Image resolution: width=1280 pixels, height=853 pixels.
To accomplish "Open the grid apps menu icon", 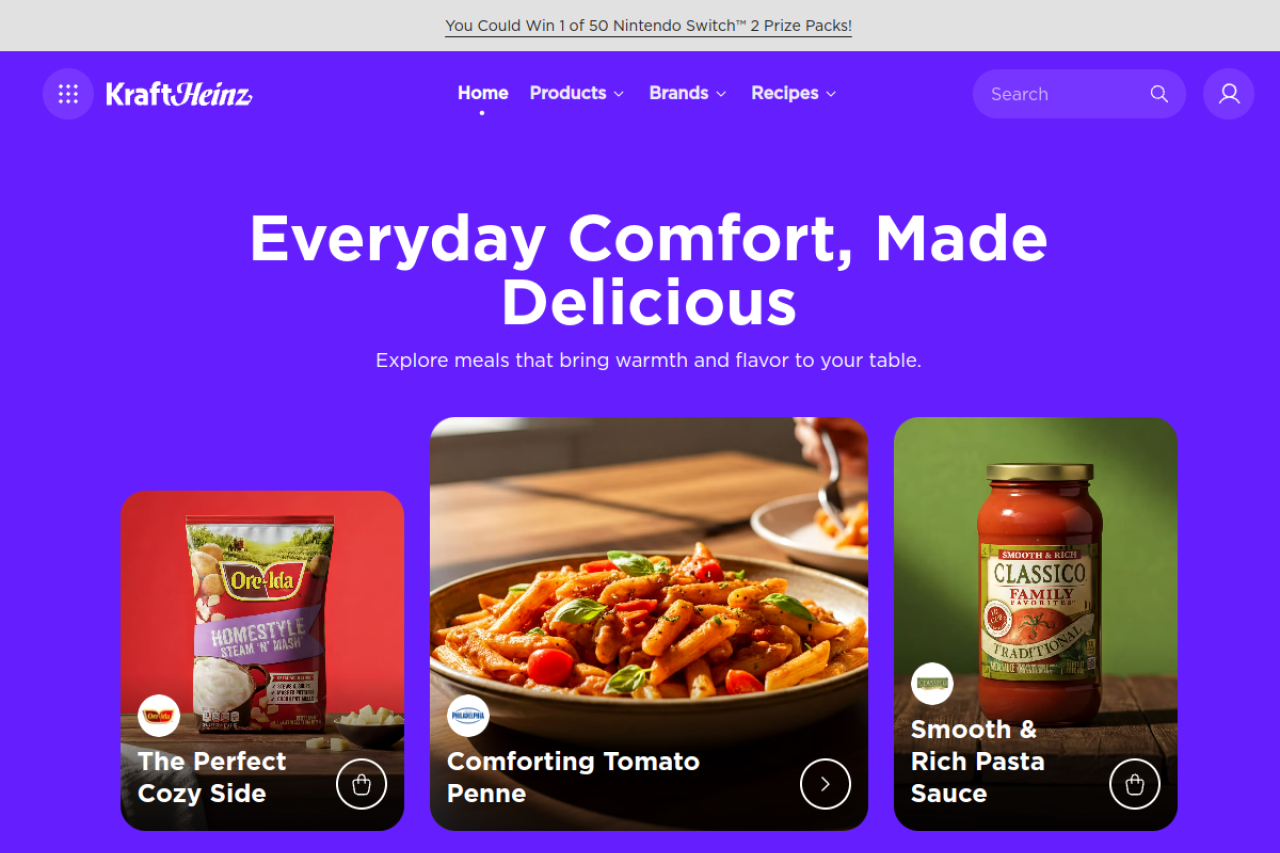I will (x=68, y=94).
